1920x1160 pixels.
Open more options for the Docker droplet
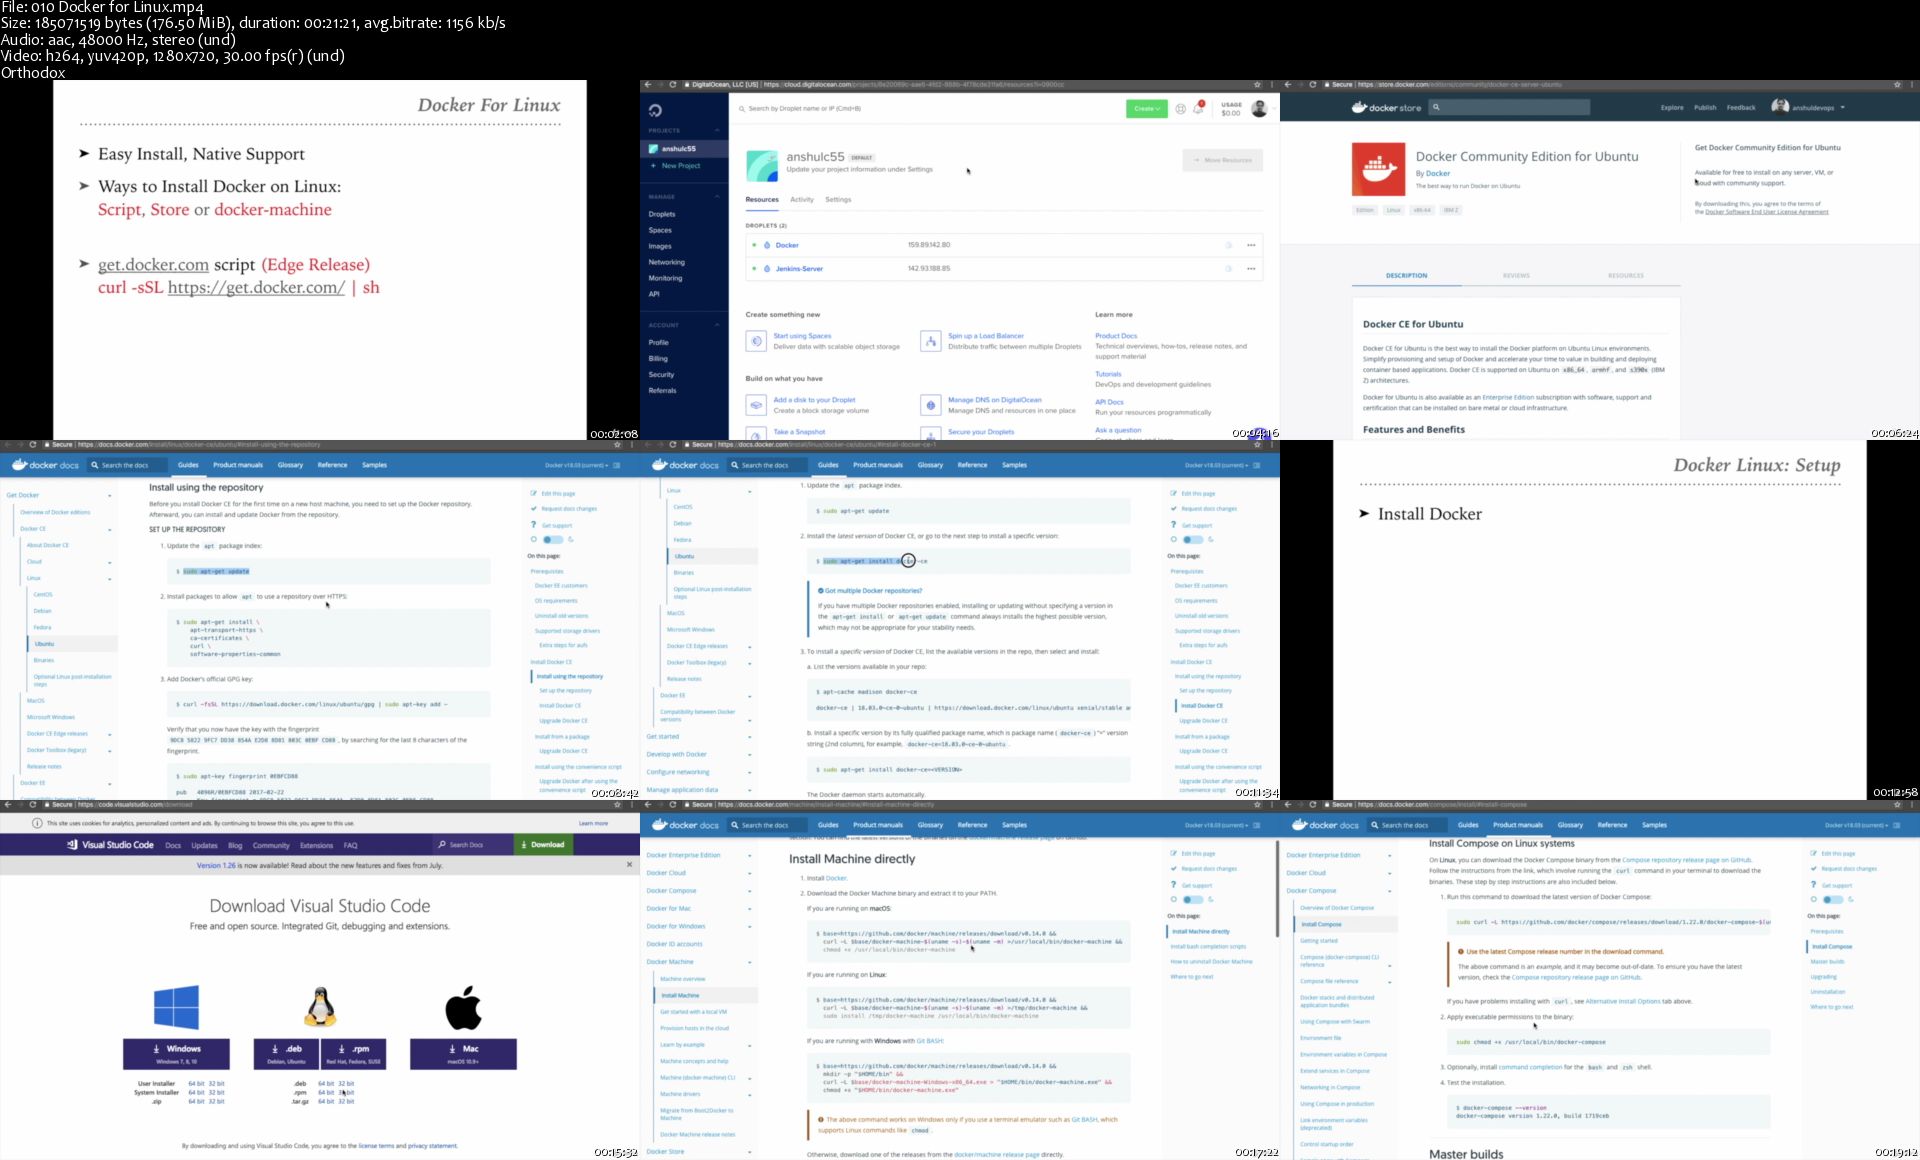point(1251,245)
